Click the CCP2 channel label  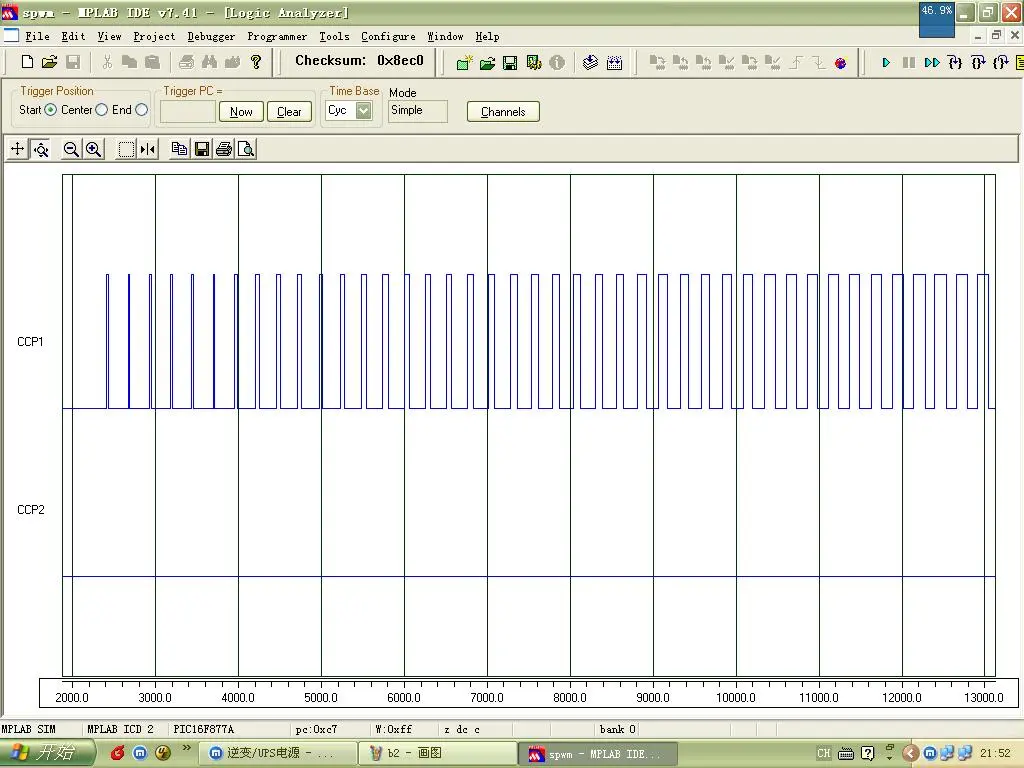click(x=31, y=509)
